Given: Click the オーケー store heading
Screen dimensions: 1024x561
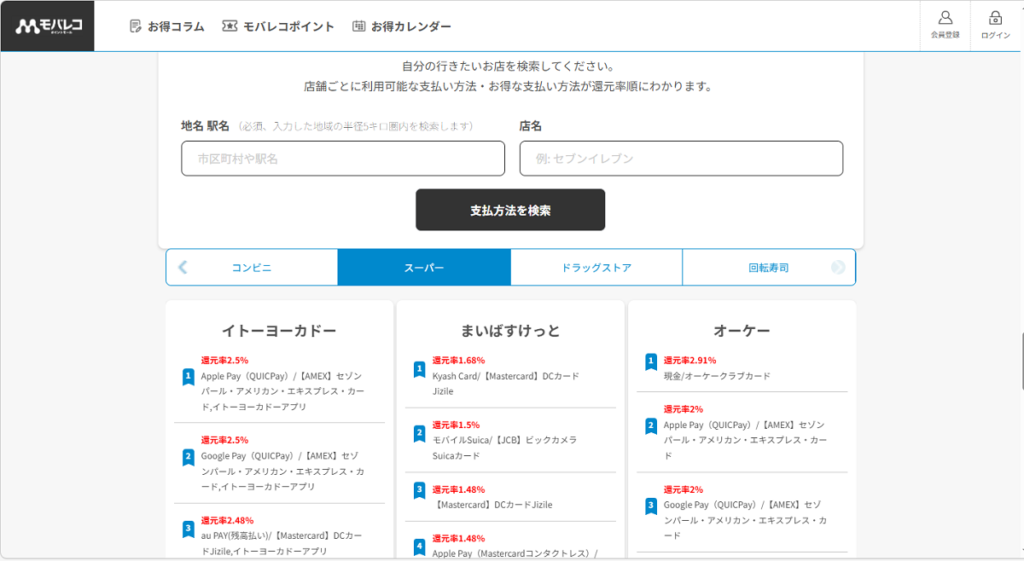Looking at the screenshot, I should (x=742, y=330).
